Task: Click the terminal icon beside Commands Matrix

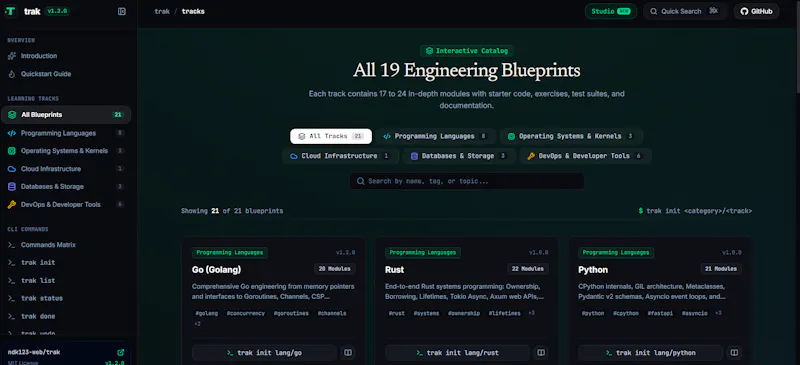Action: click(11, 245)
